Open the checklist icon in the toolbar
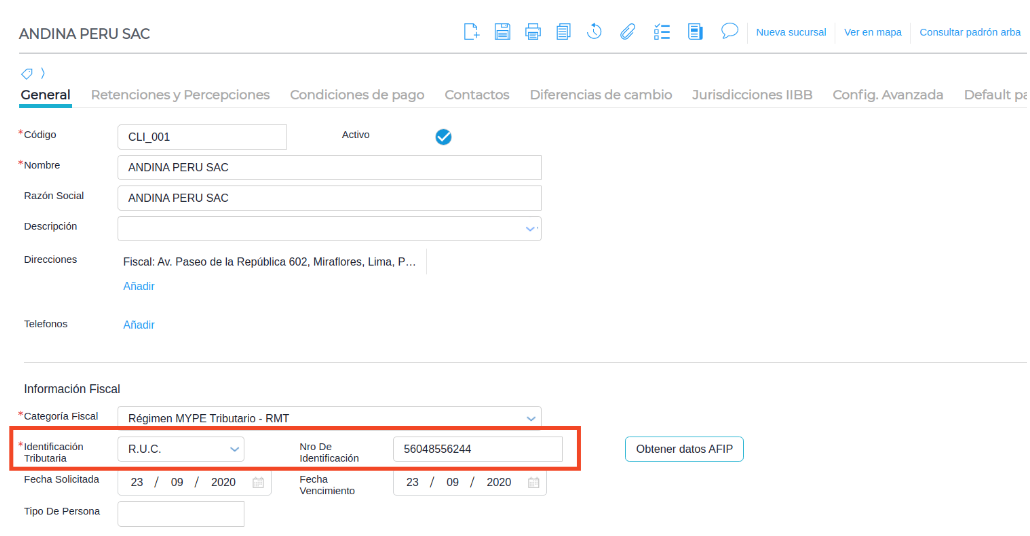Viewport: 1030px width, 536px height. pos(661,32)
